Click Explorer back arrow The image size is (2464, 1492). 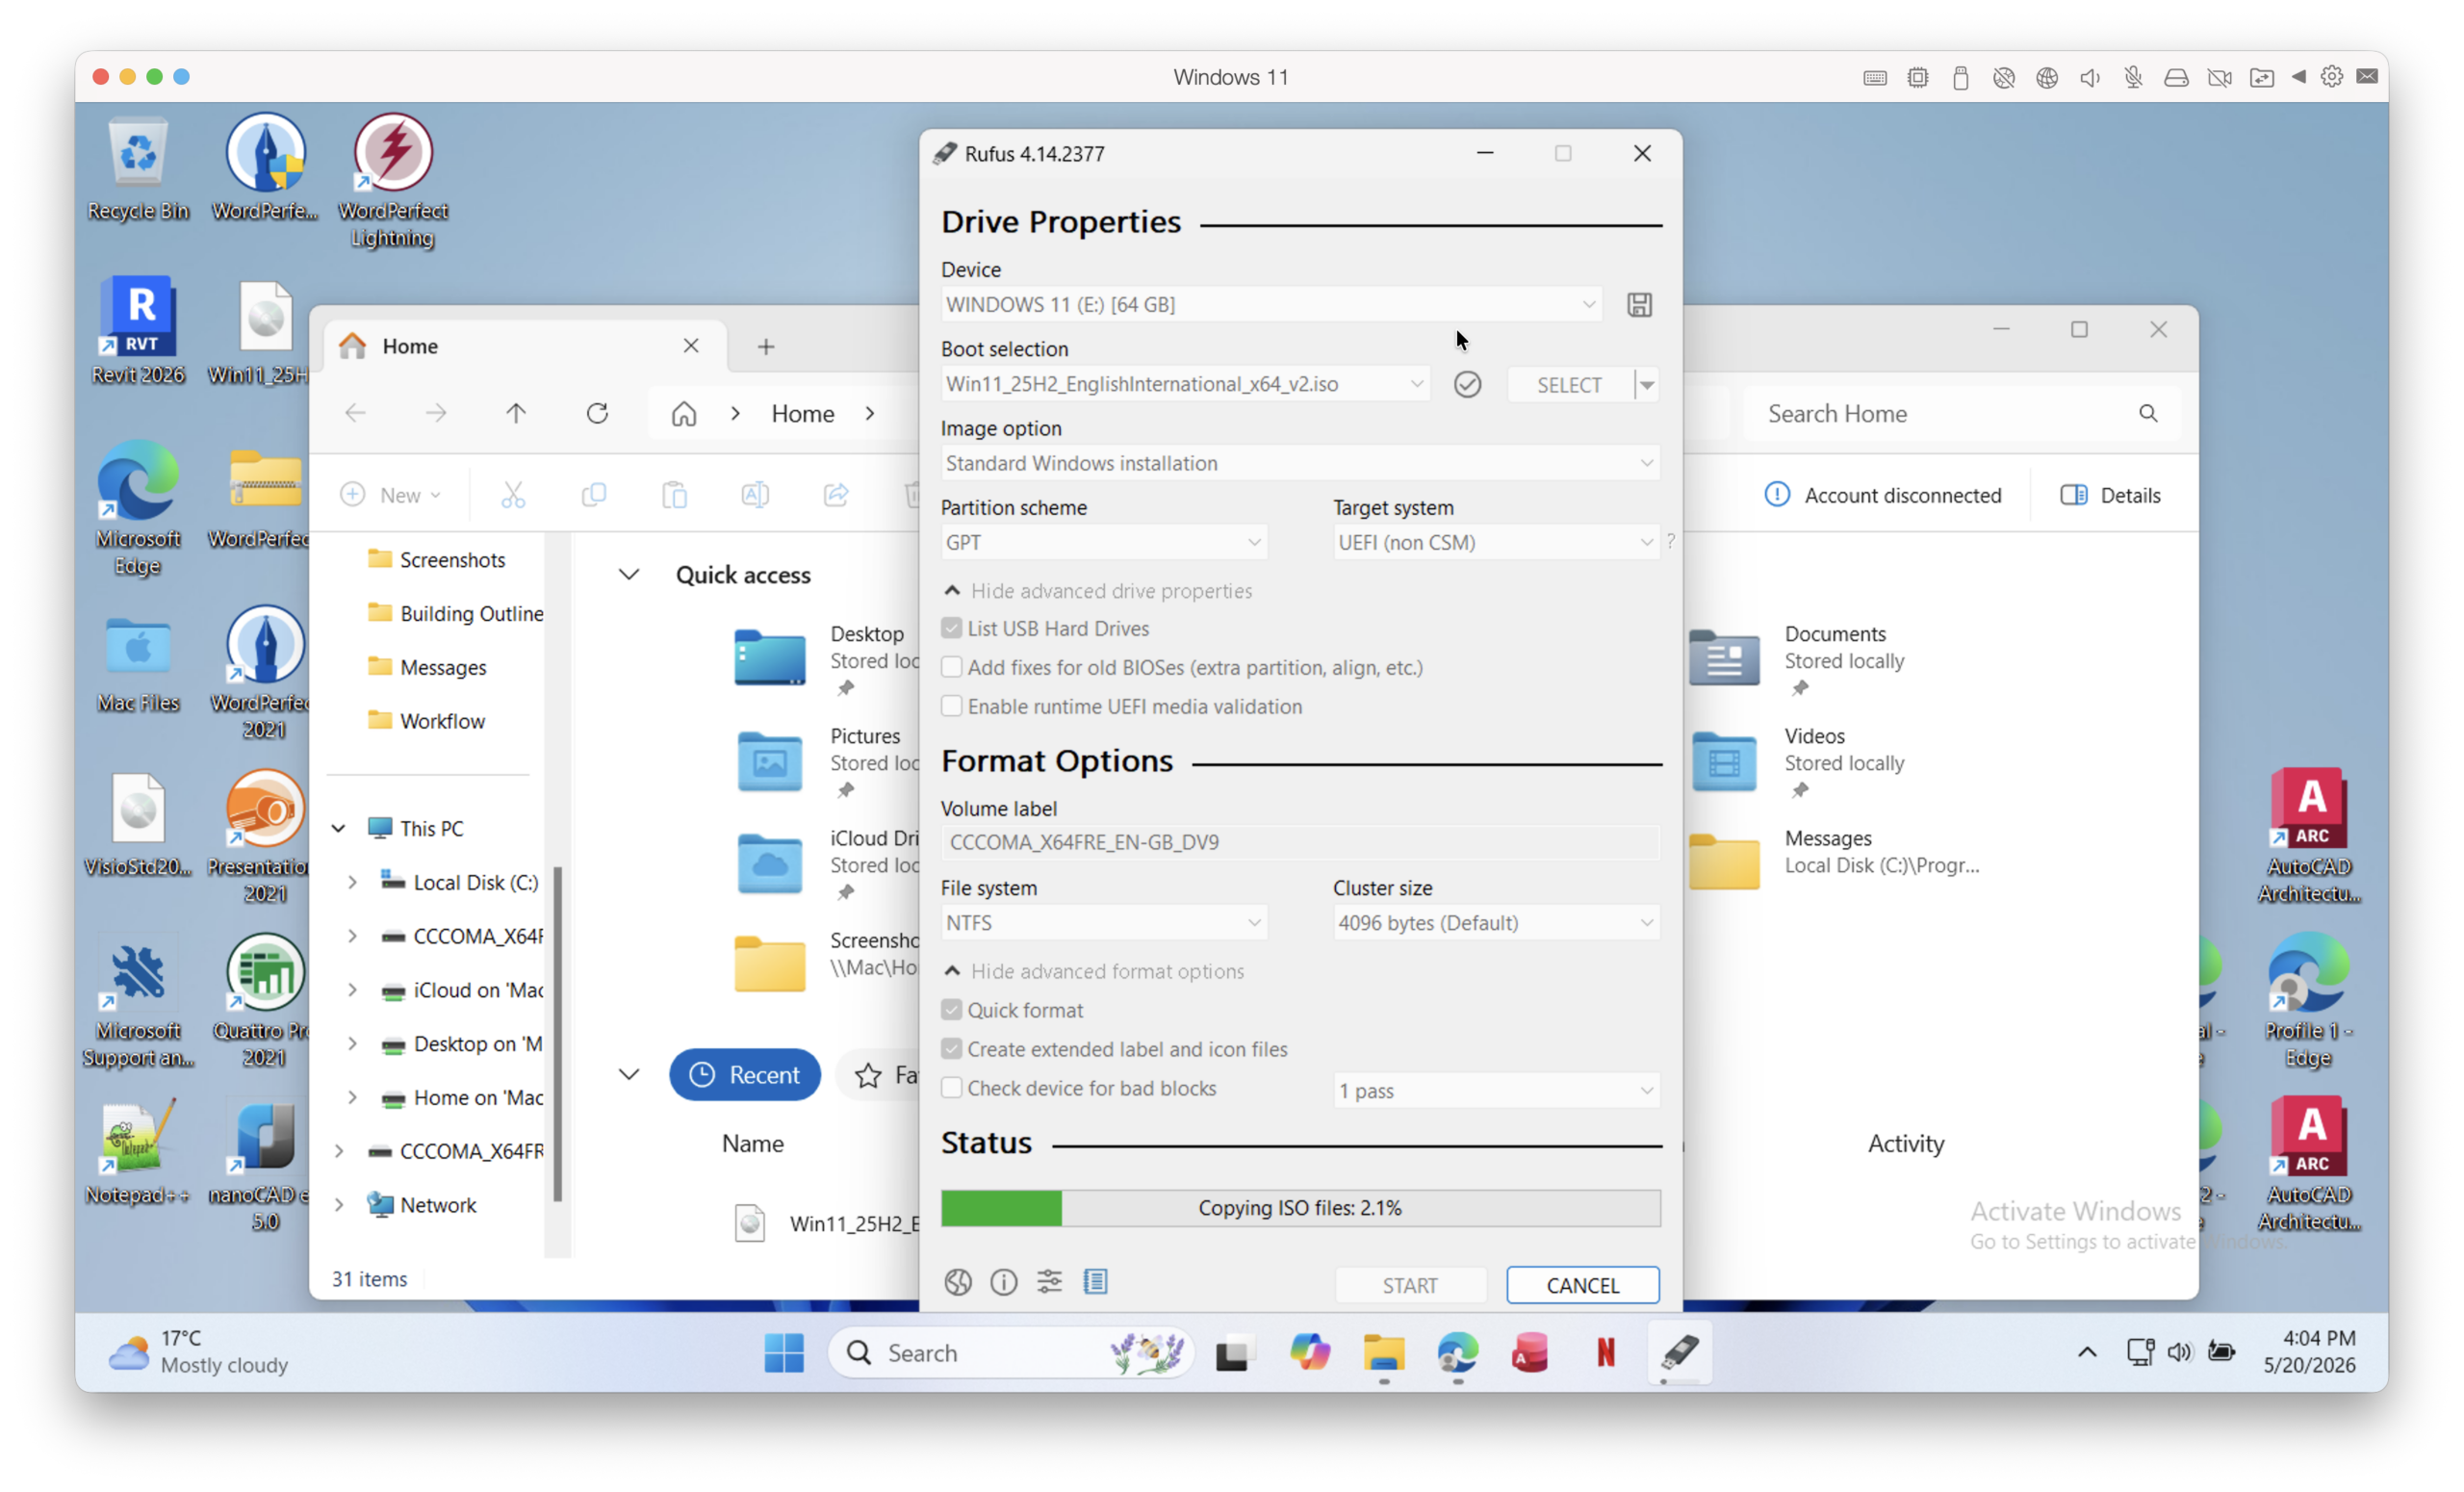356,414
